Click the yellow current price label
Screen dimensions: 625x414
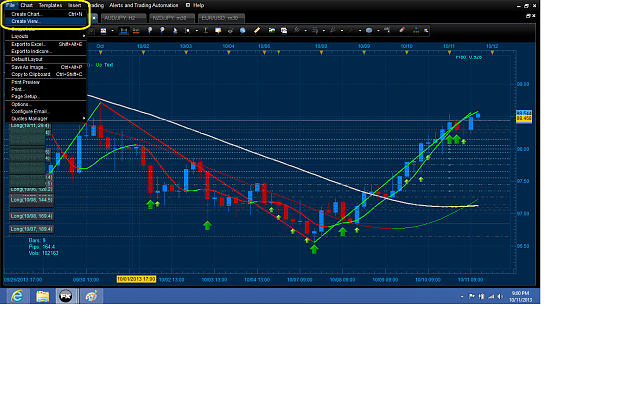point(524,118)
